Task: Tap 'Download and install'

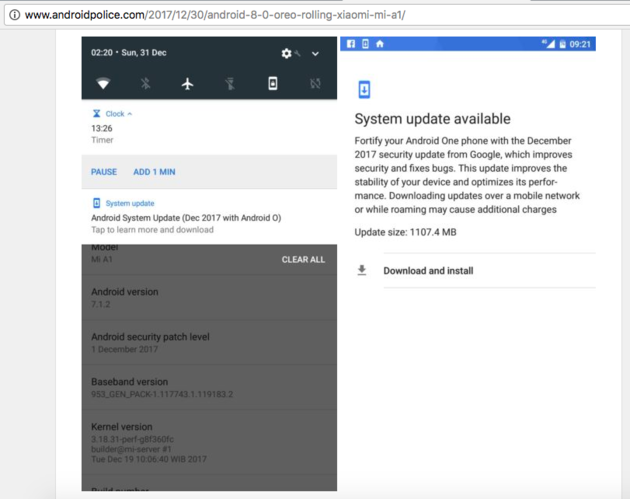Action: [428, 271]
